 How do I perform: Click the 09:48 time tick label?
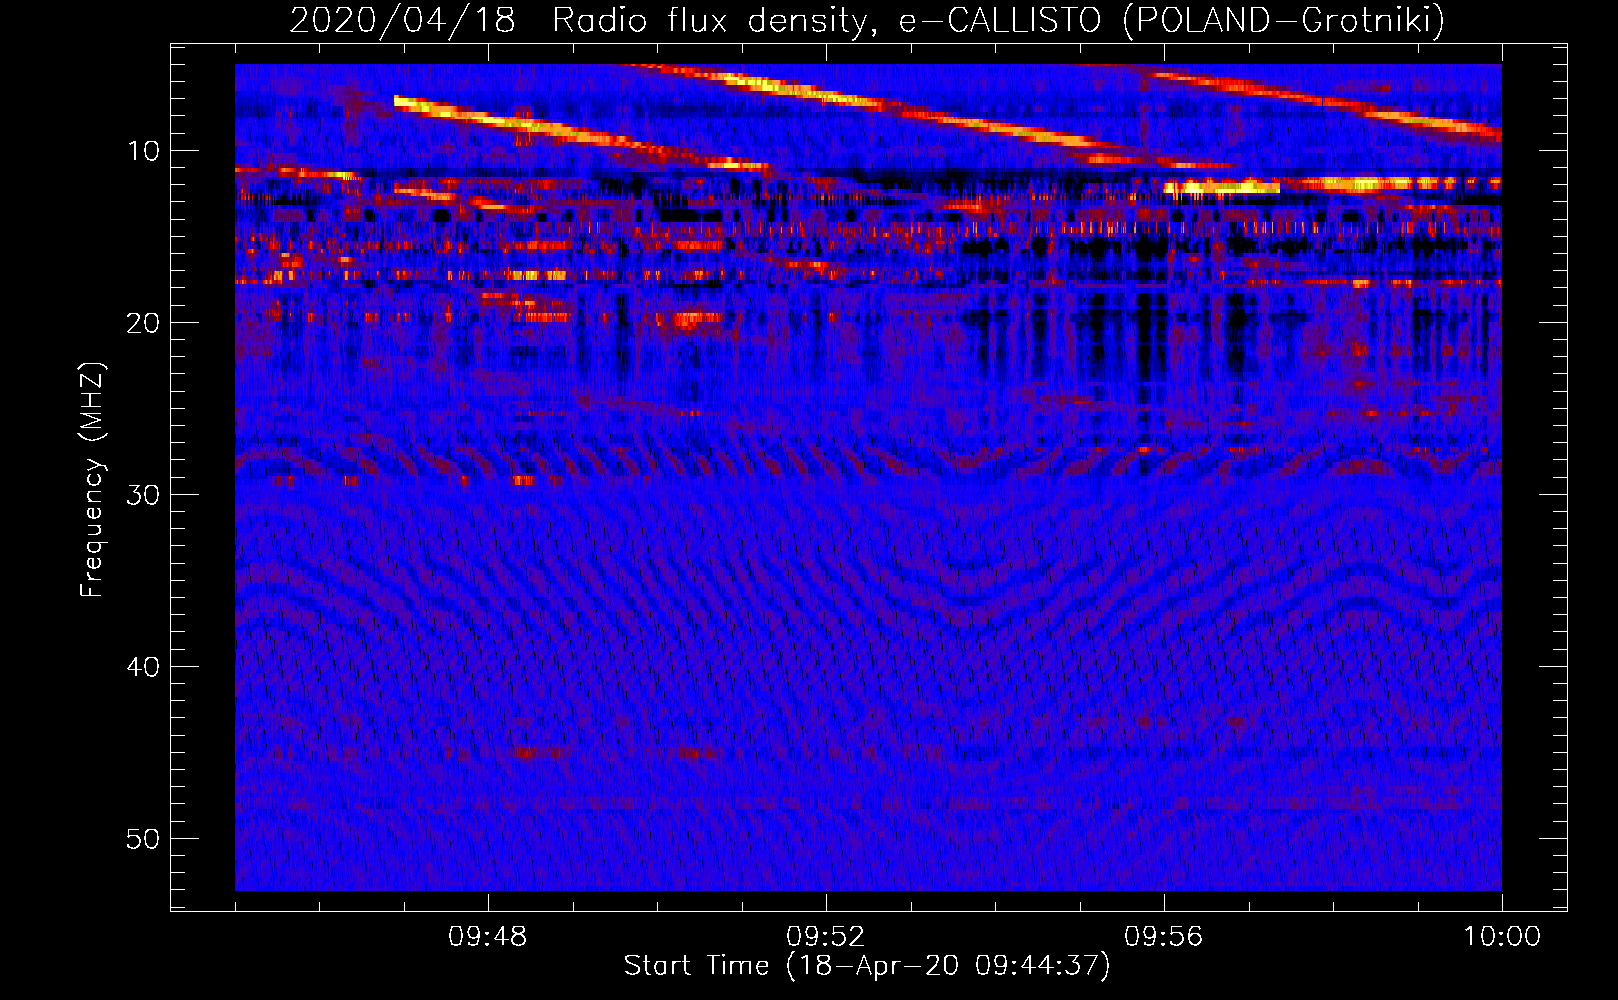[x=488, y=937]
